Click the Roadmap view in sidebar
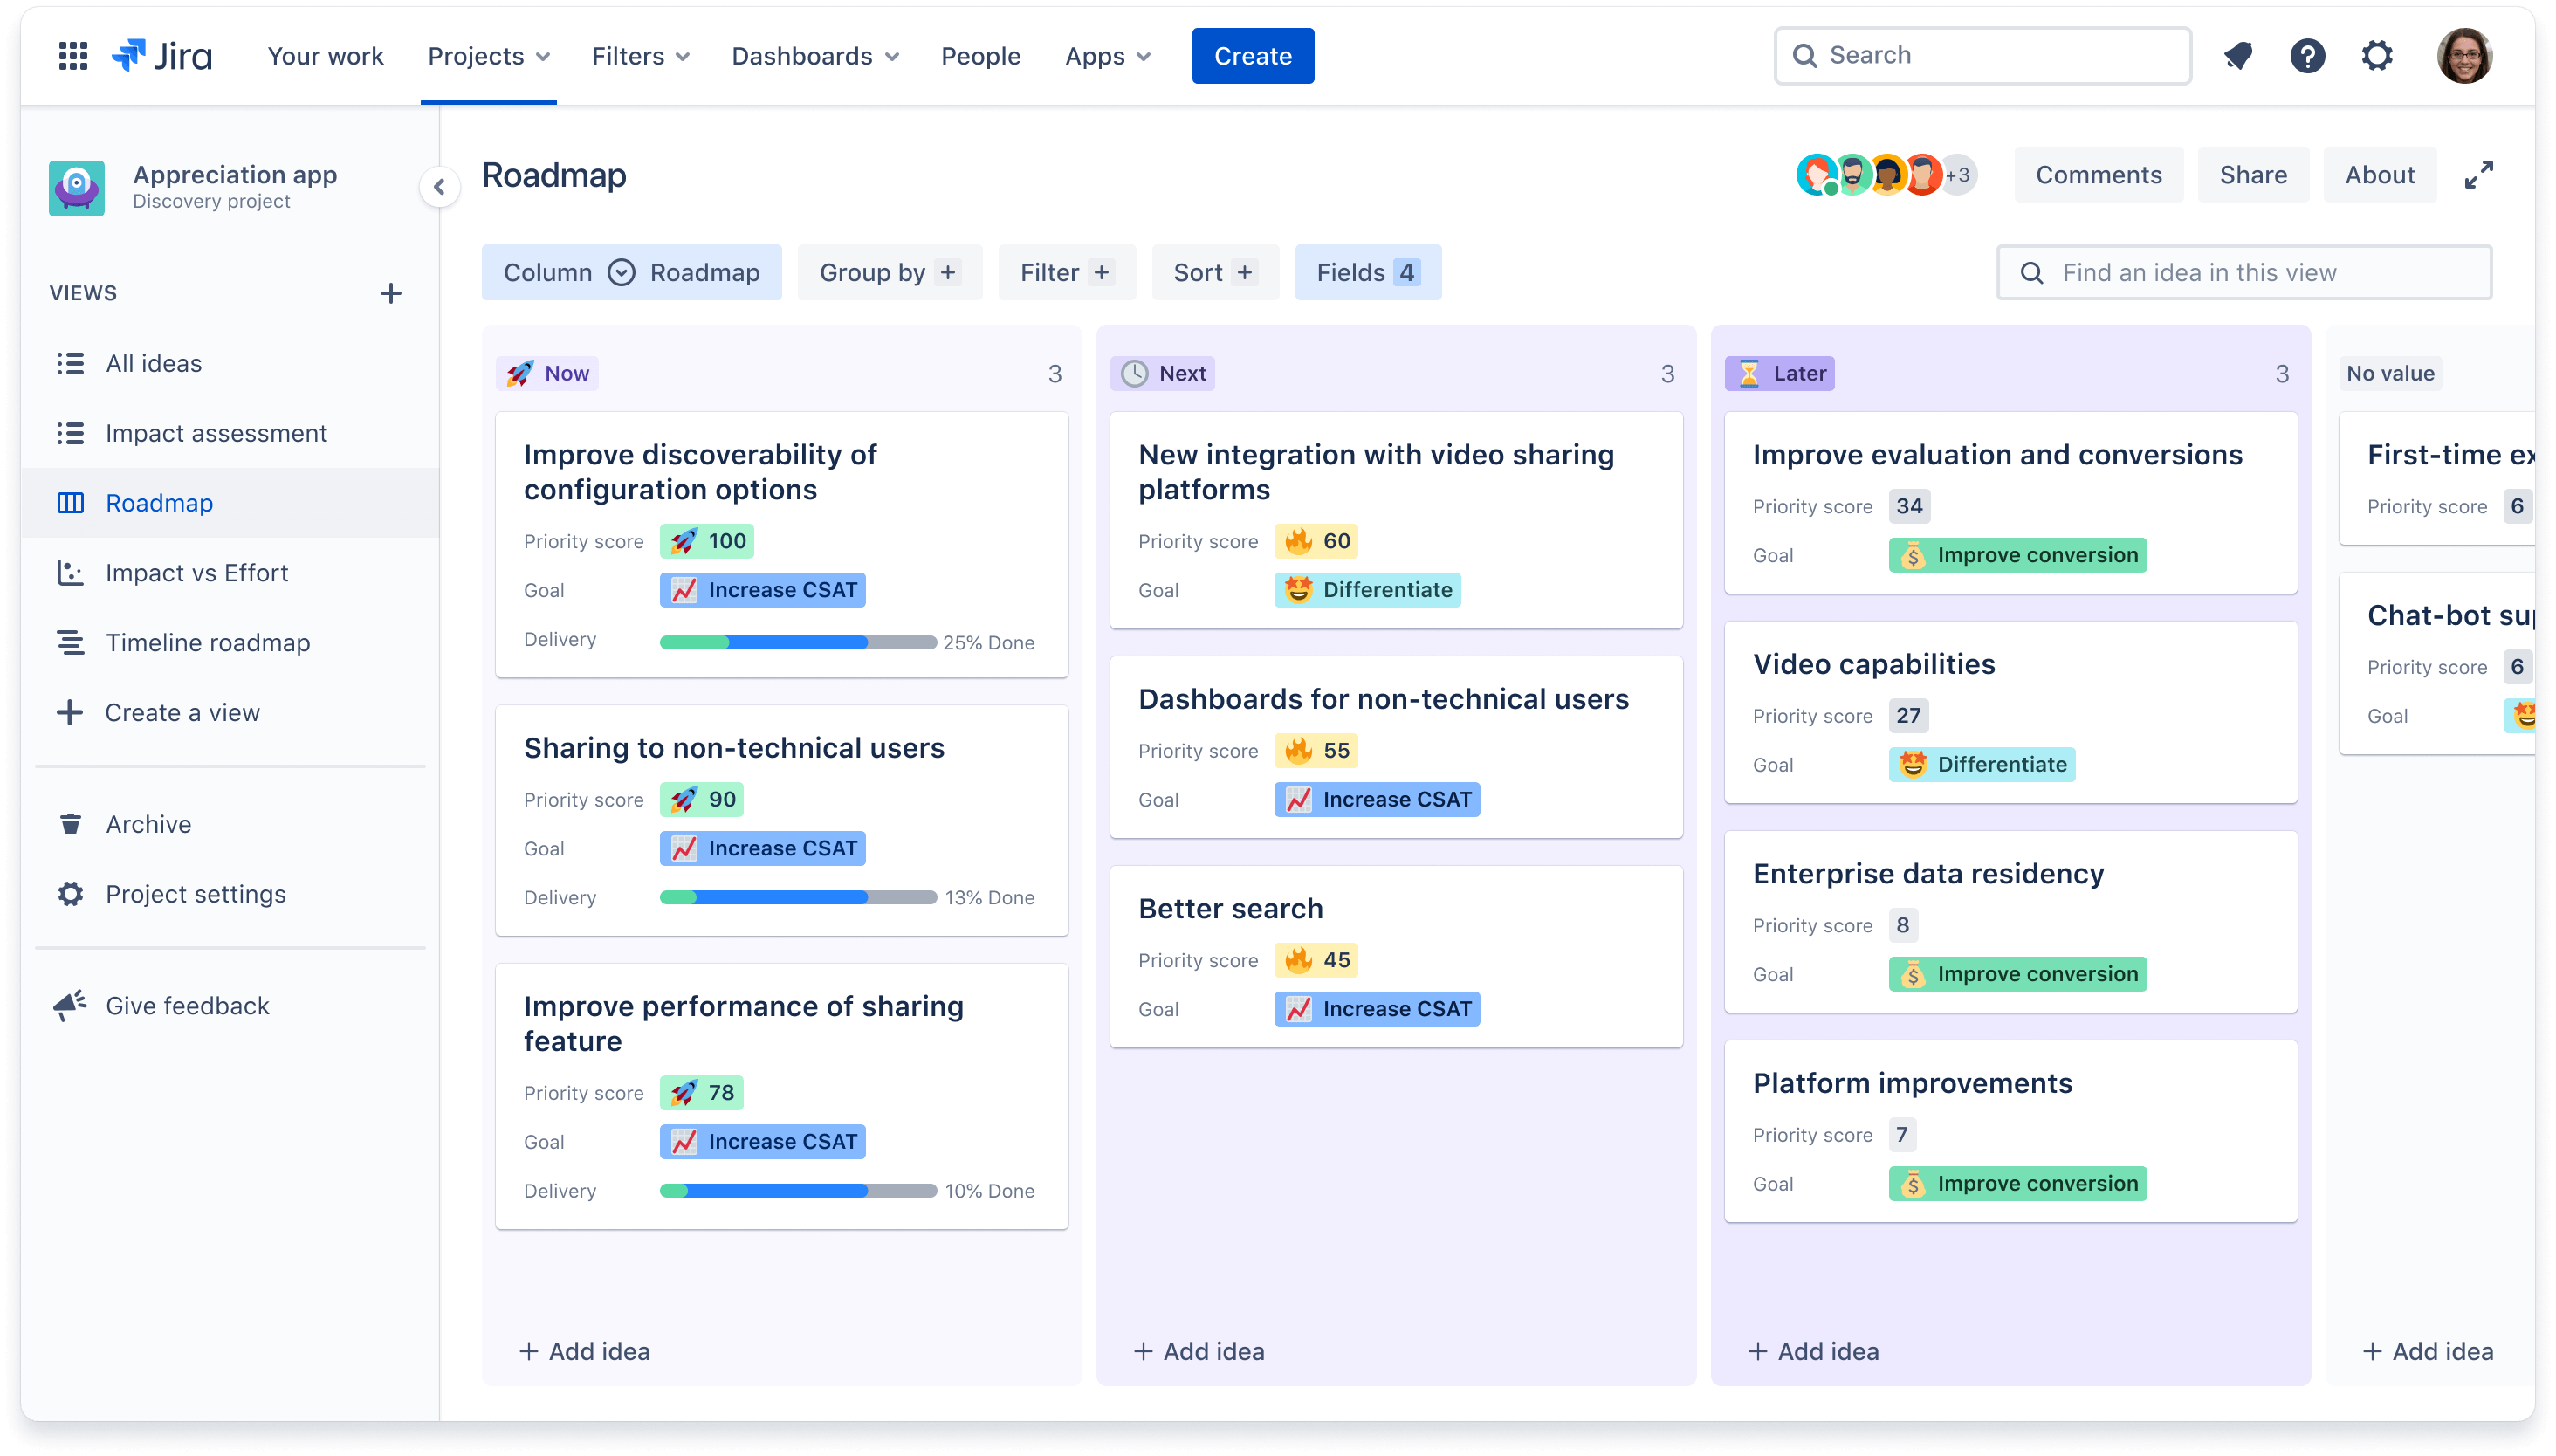 pos(160,502)
